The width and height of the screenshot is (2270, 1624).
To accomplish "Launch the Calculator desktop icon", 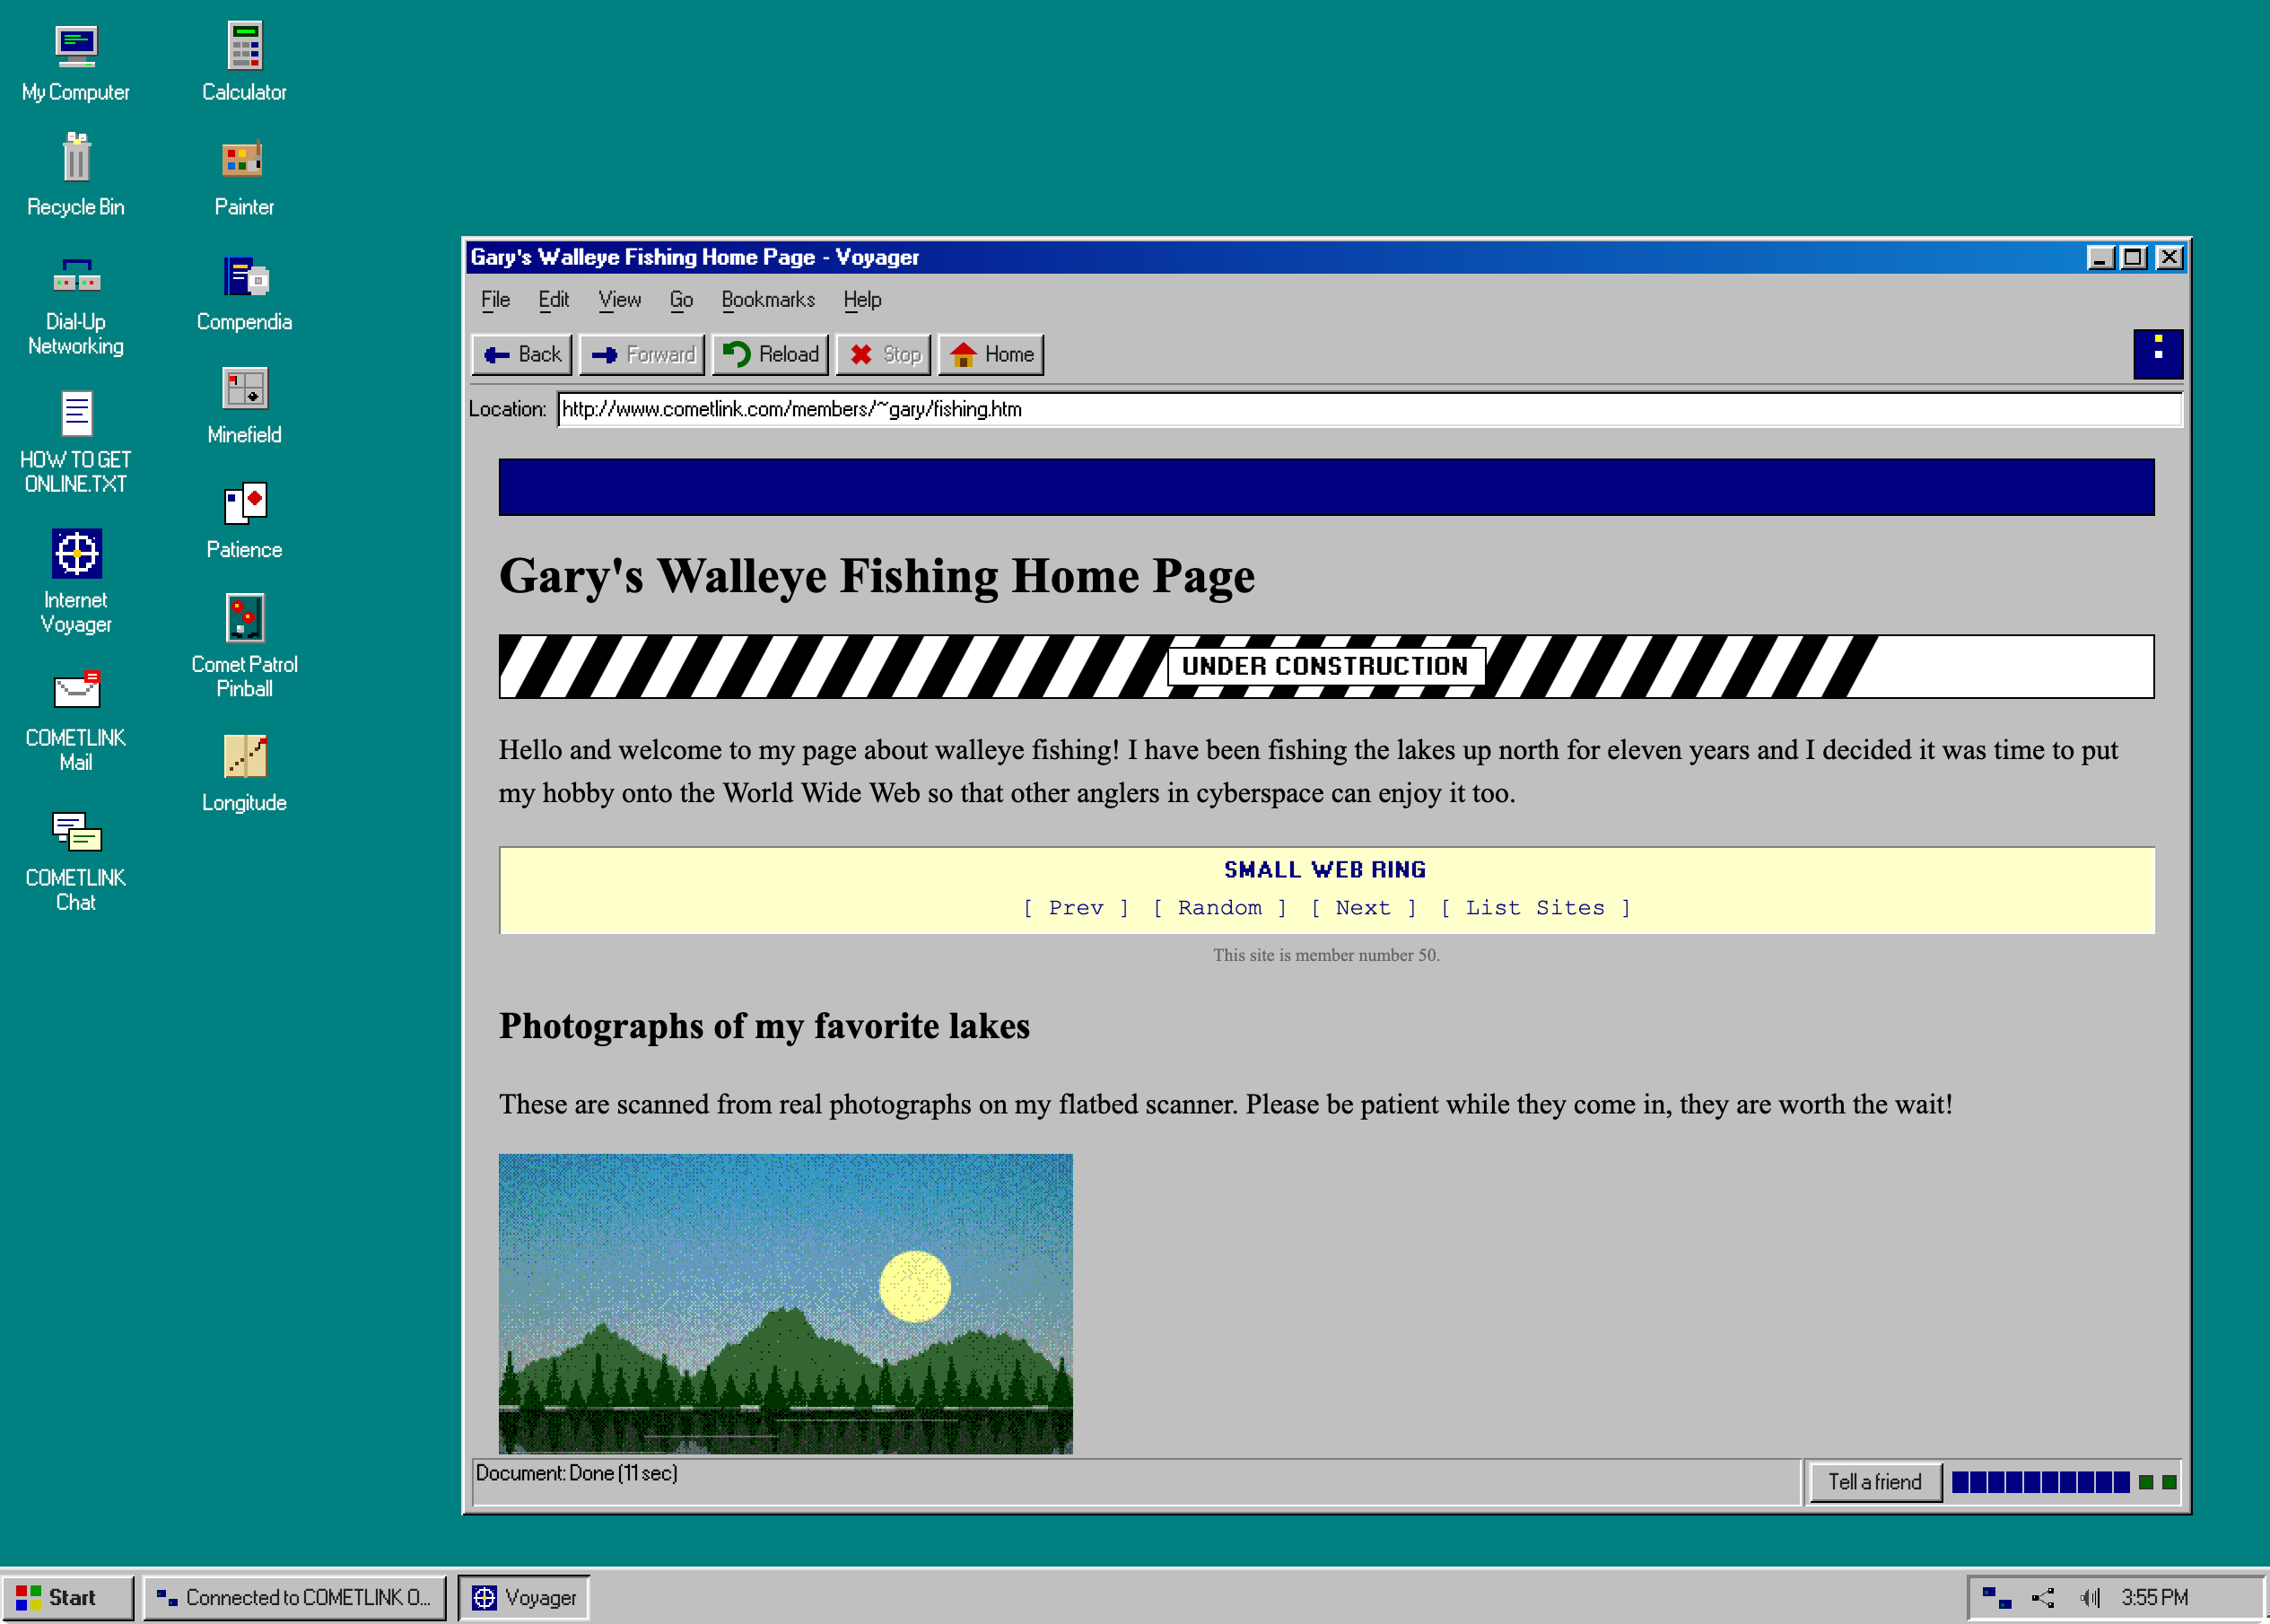I will (x=244, y=61).
